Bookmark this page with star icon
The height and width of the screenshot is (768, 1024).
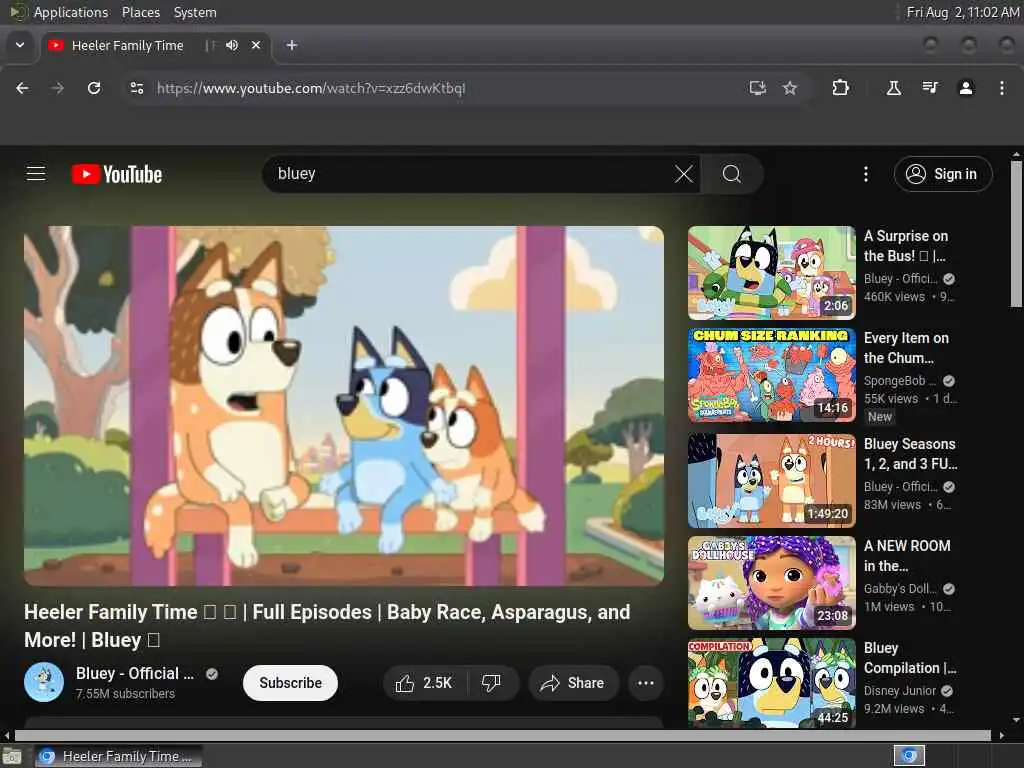pyautogui.click(x=790, y=88)
